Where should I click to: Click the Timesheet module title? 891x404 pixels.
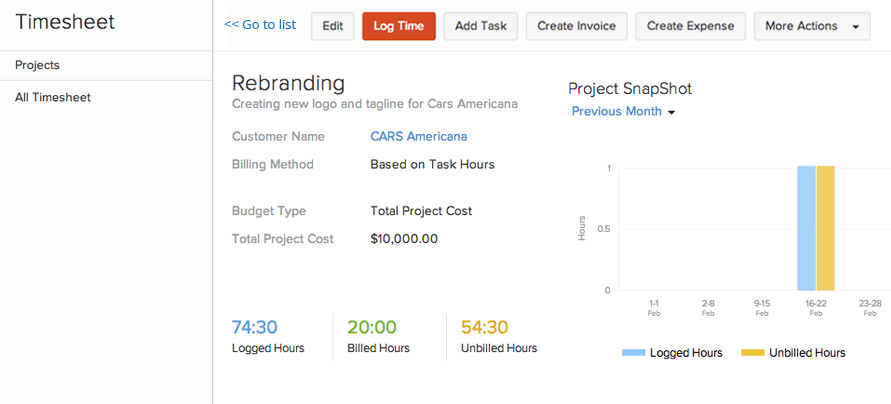click(65, 22)
